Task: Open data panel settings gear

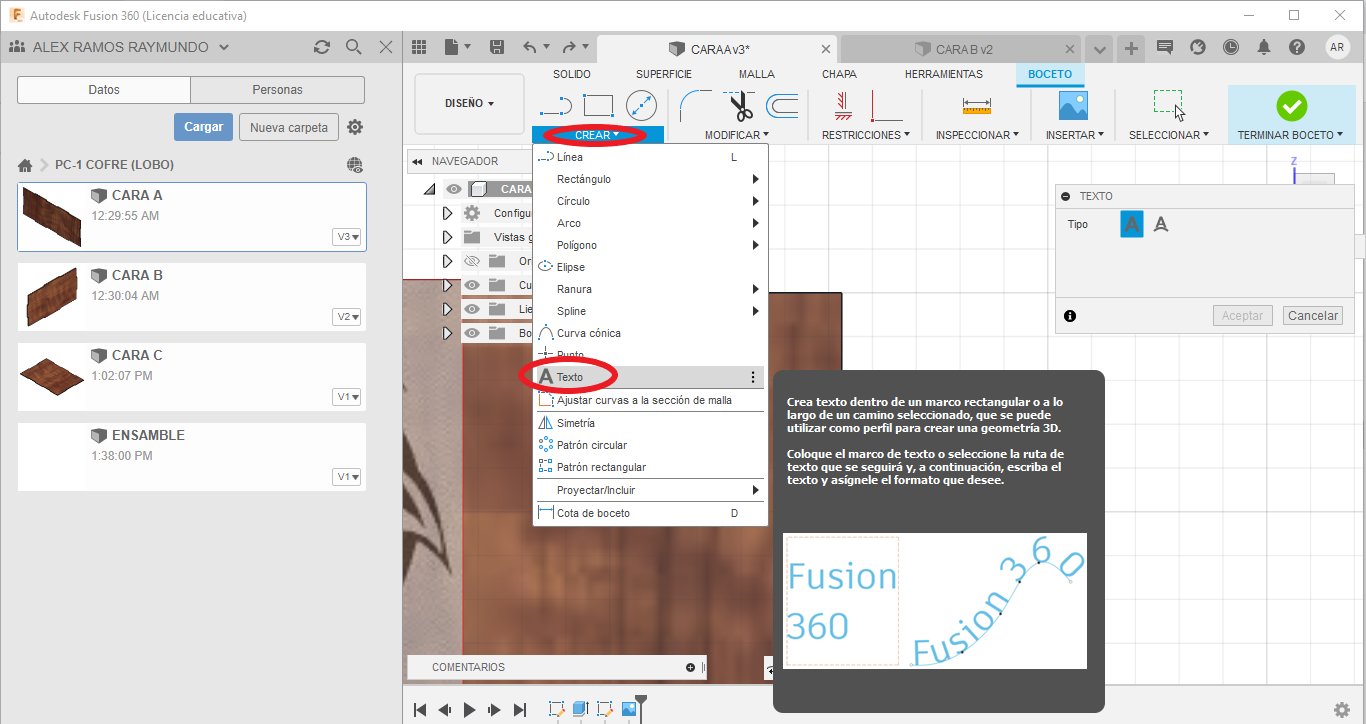Action: [355, 127]
